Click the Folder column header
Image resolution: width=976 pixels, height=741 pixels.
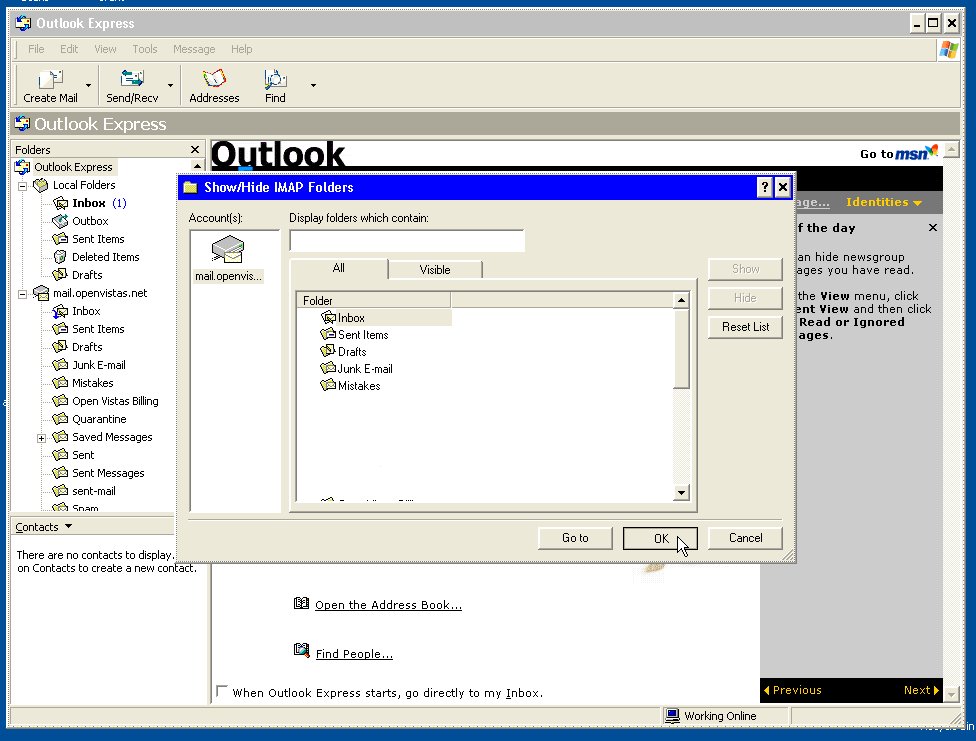click(x=373, y=300)
